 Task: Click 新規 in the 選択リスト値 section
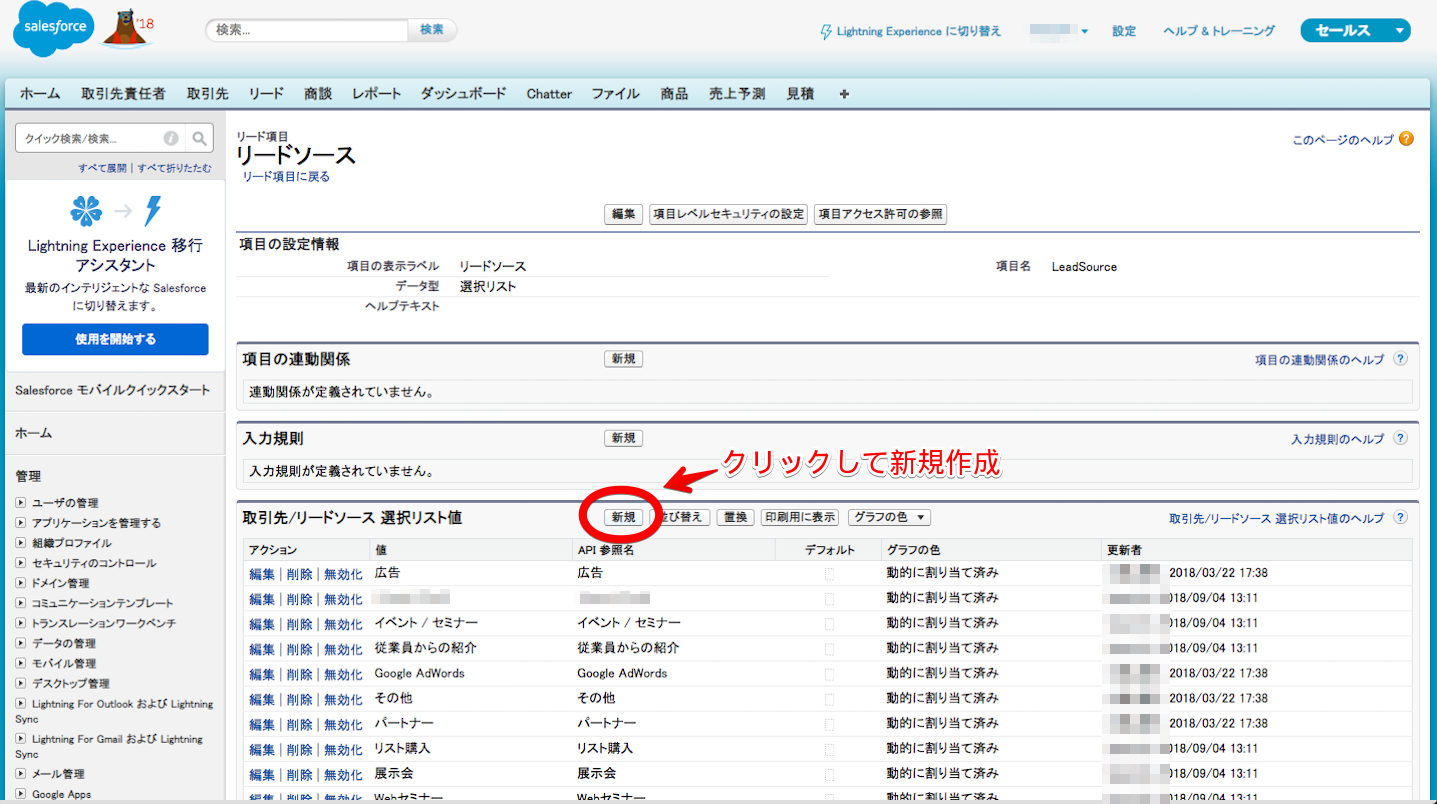click(x=624, y=517)
